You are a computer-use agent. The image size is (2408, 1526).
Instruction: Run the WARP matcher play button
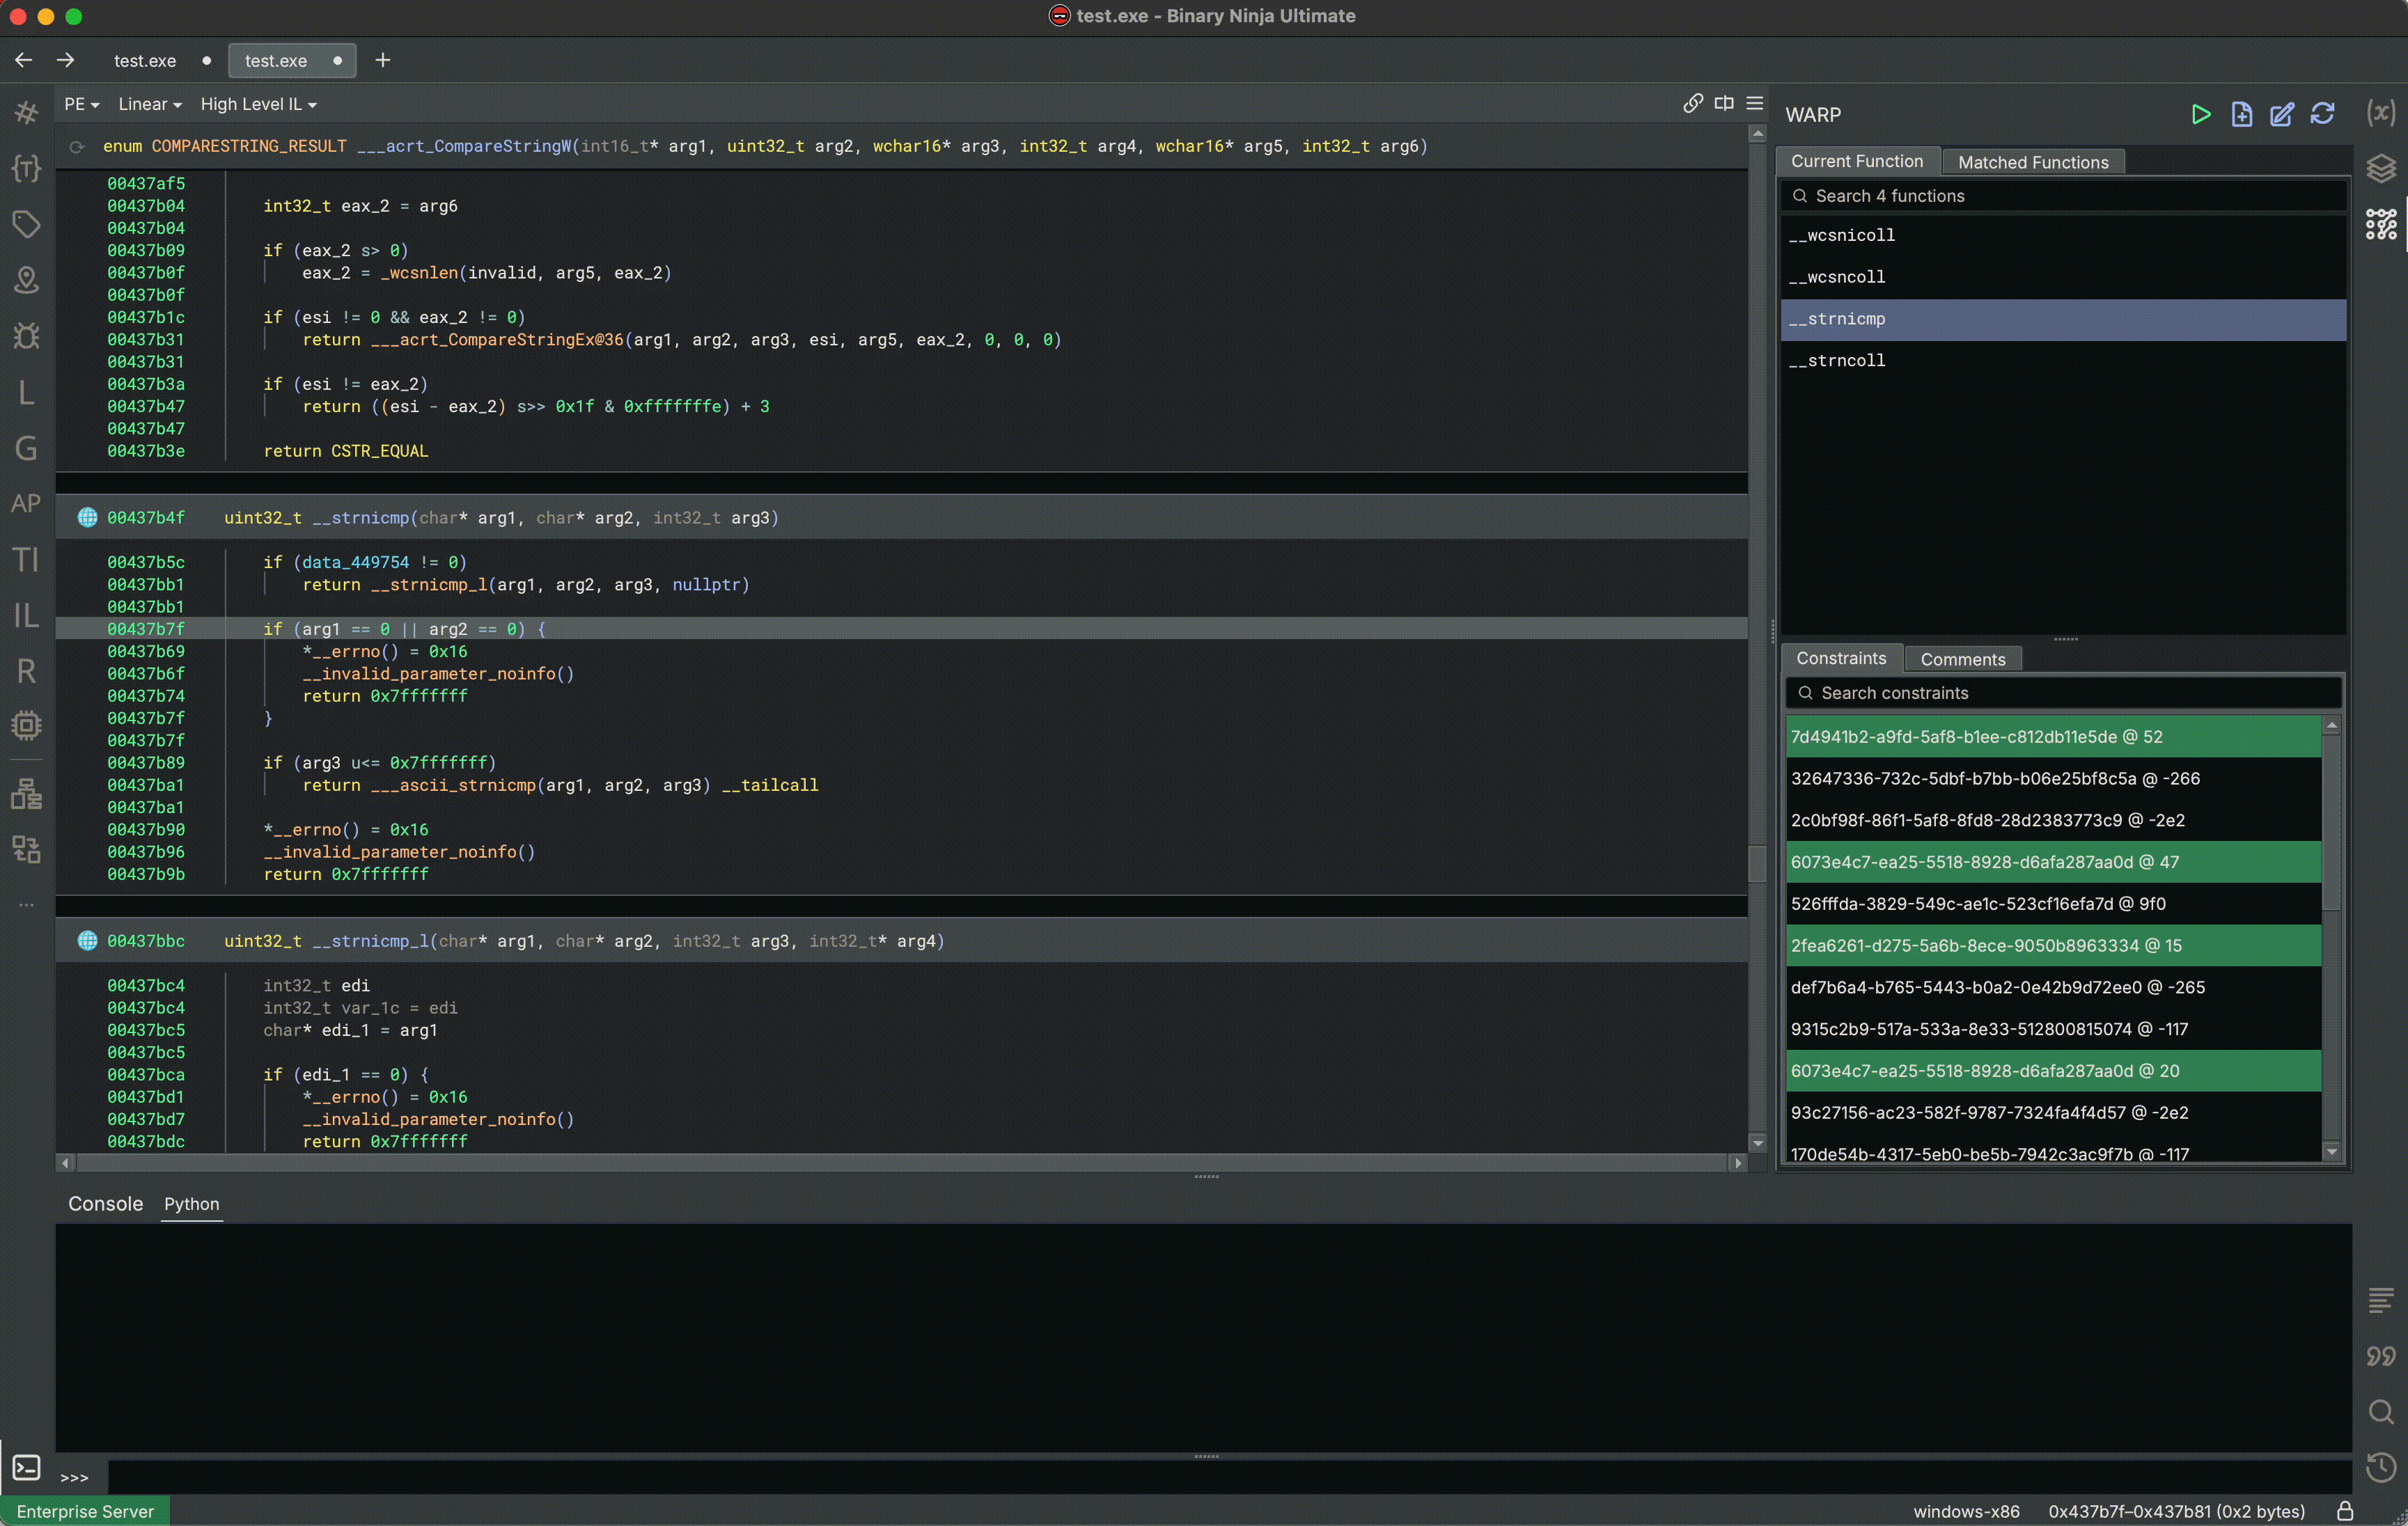coord(2200,114)
